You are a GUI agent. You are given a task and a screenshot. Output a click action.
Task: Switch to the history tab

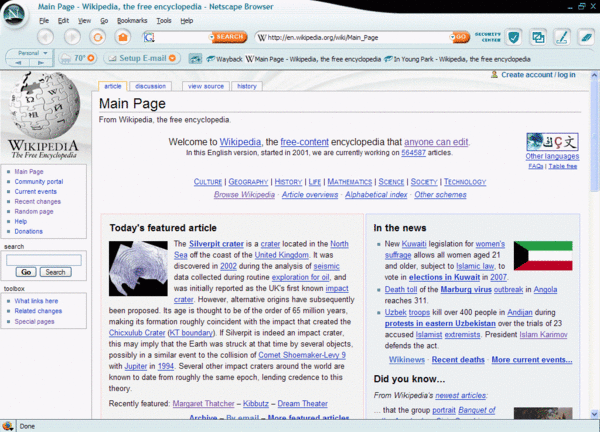coord(247,86)
